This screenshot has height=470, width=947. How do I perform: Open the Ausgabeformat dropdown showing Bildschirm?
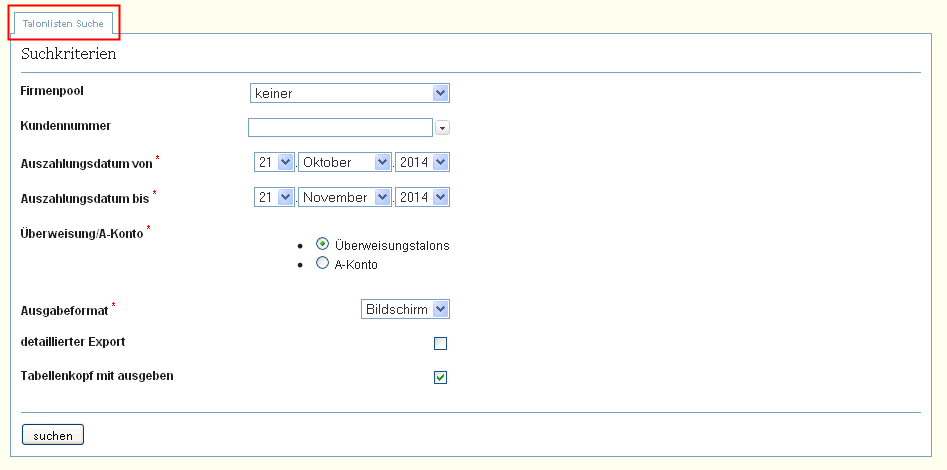[x=405, y=309]
